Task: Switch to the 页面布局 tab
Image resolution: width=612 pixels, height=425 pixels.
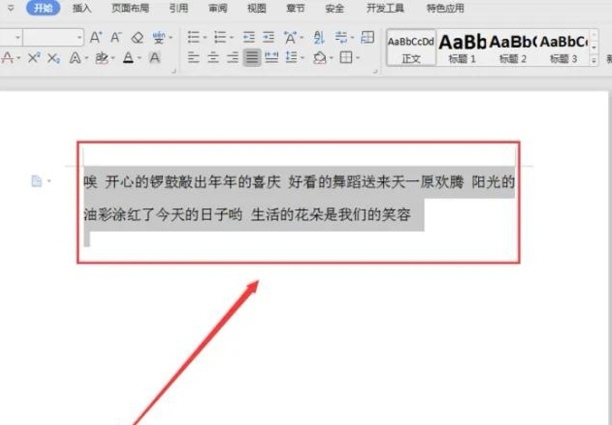Action: click(x=130, y=8)
